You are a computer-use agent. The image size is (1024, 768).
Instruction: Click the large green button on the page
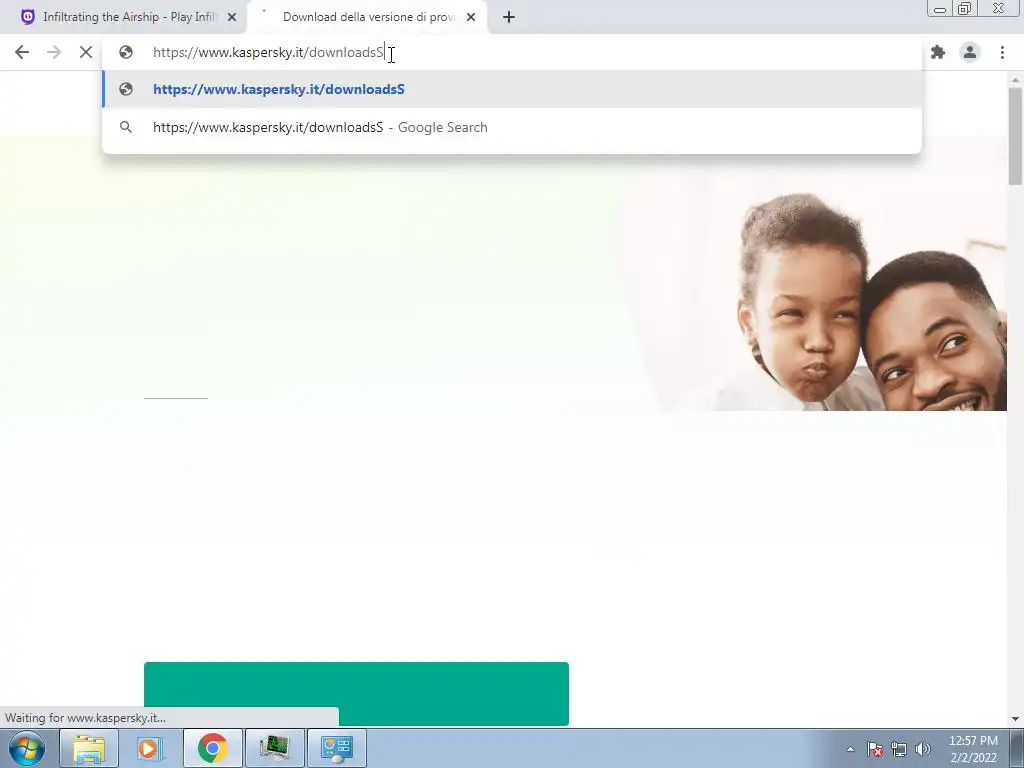pos(356,694)
